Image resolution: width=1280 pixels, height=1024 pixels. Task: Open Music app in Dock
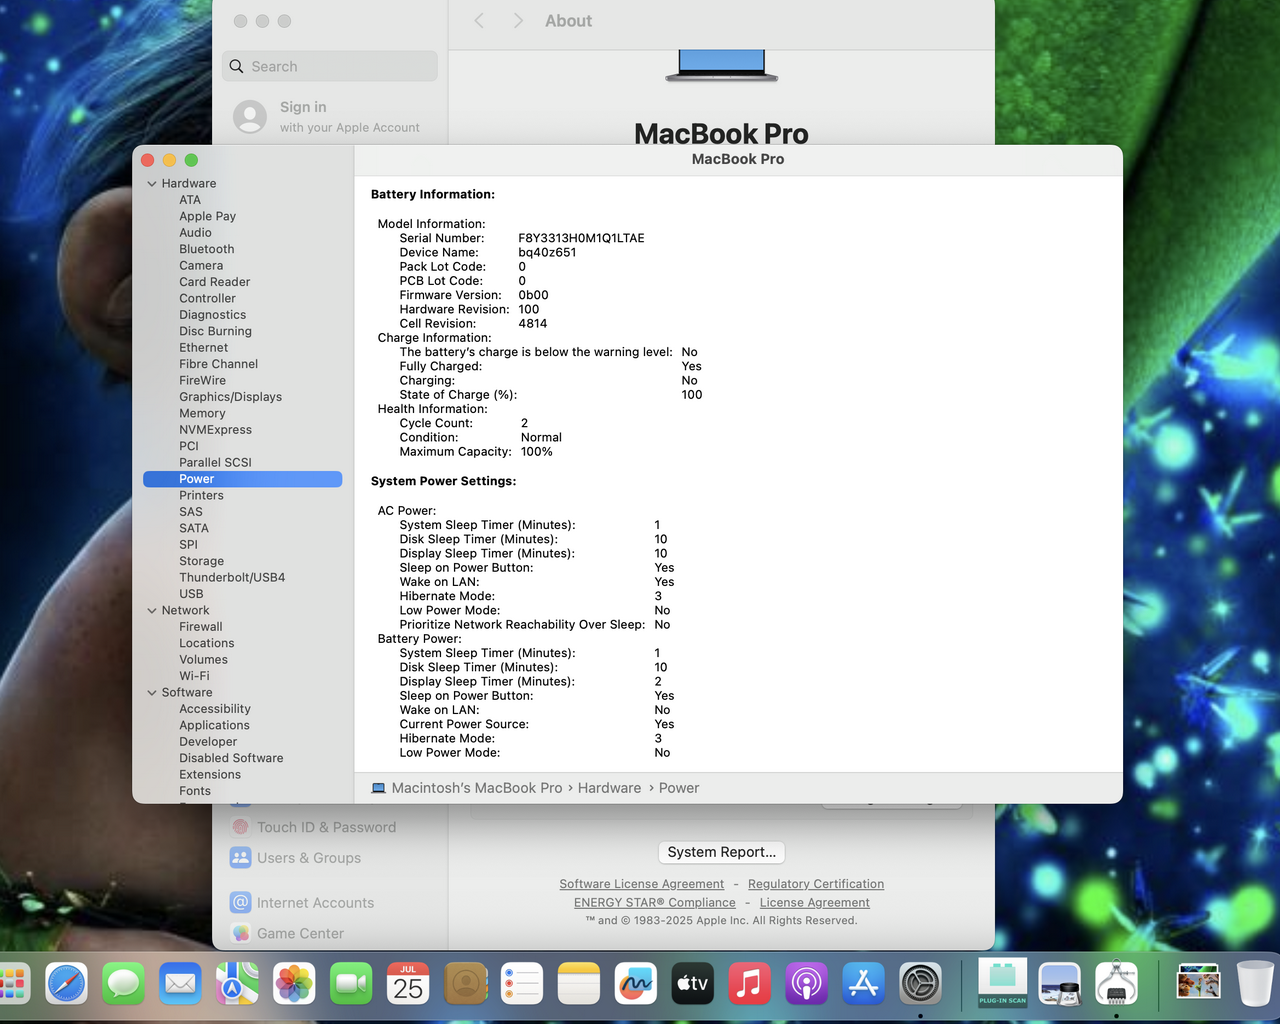click(749, 984)
